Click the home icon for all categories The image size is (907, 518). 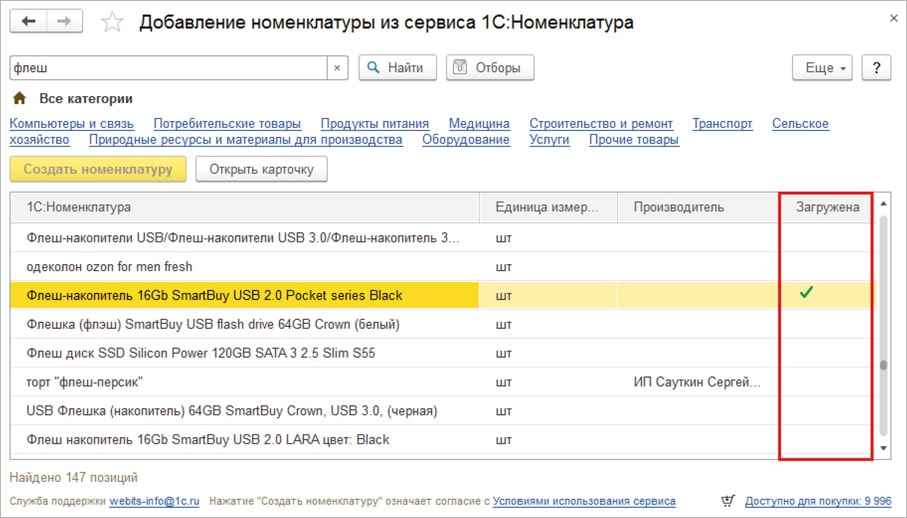pos(19,99)
